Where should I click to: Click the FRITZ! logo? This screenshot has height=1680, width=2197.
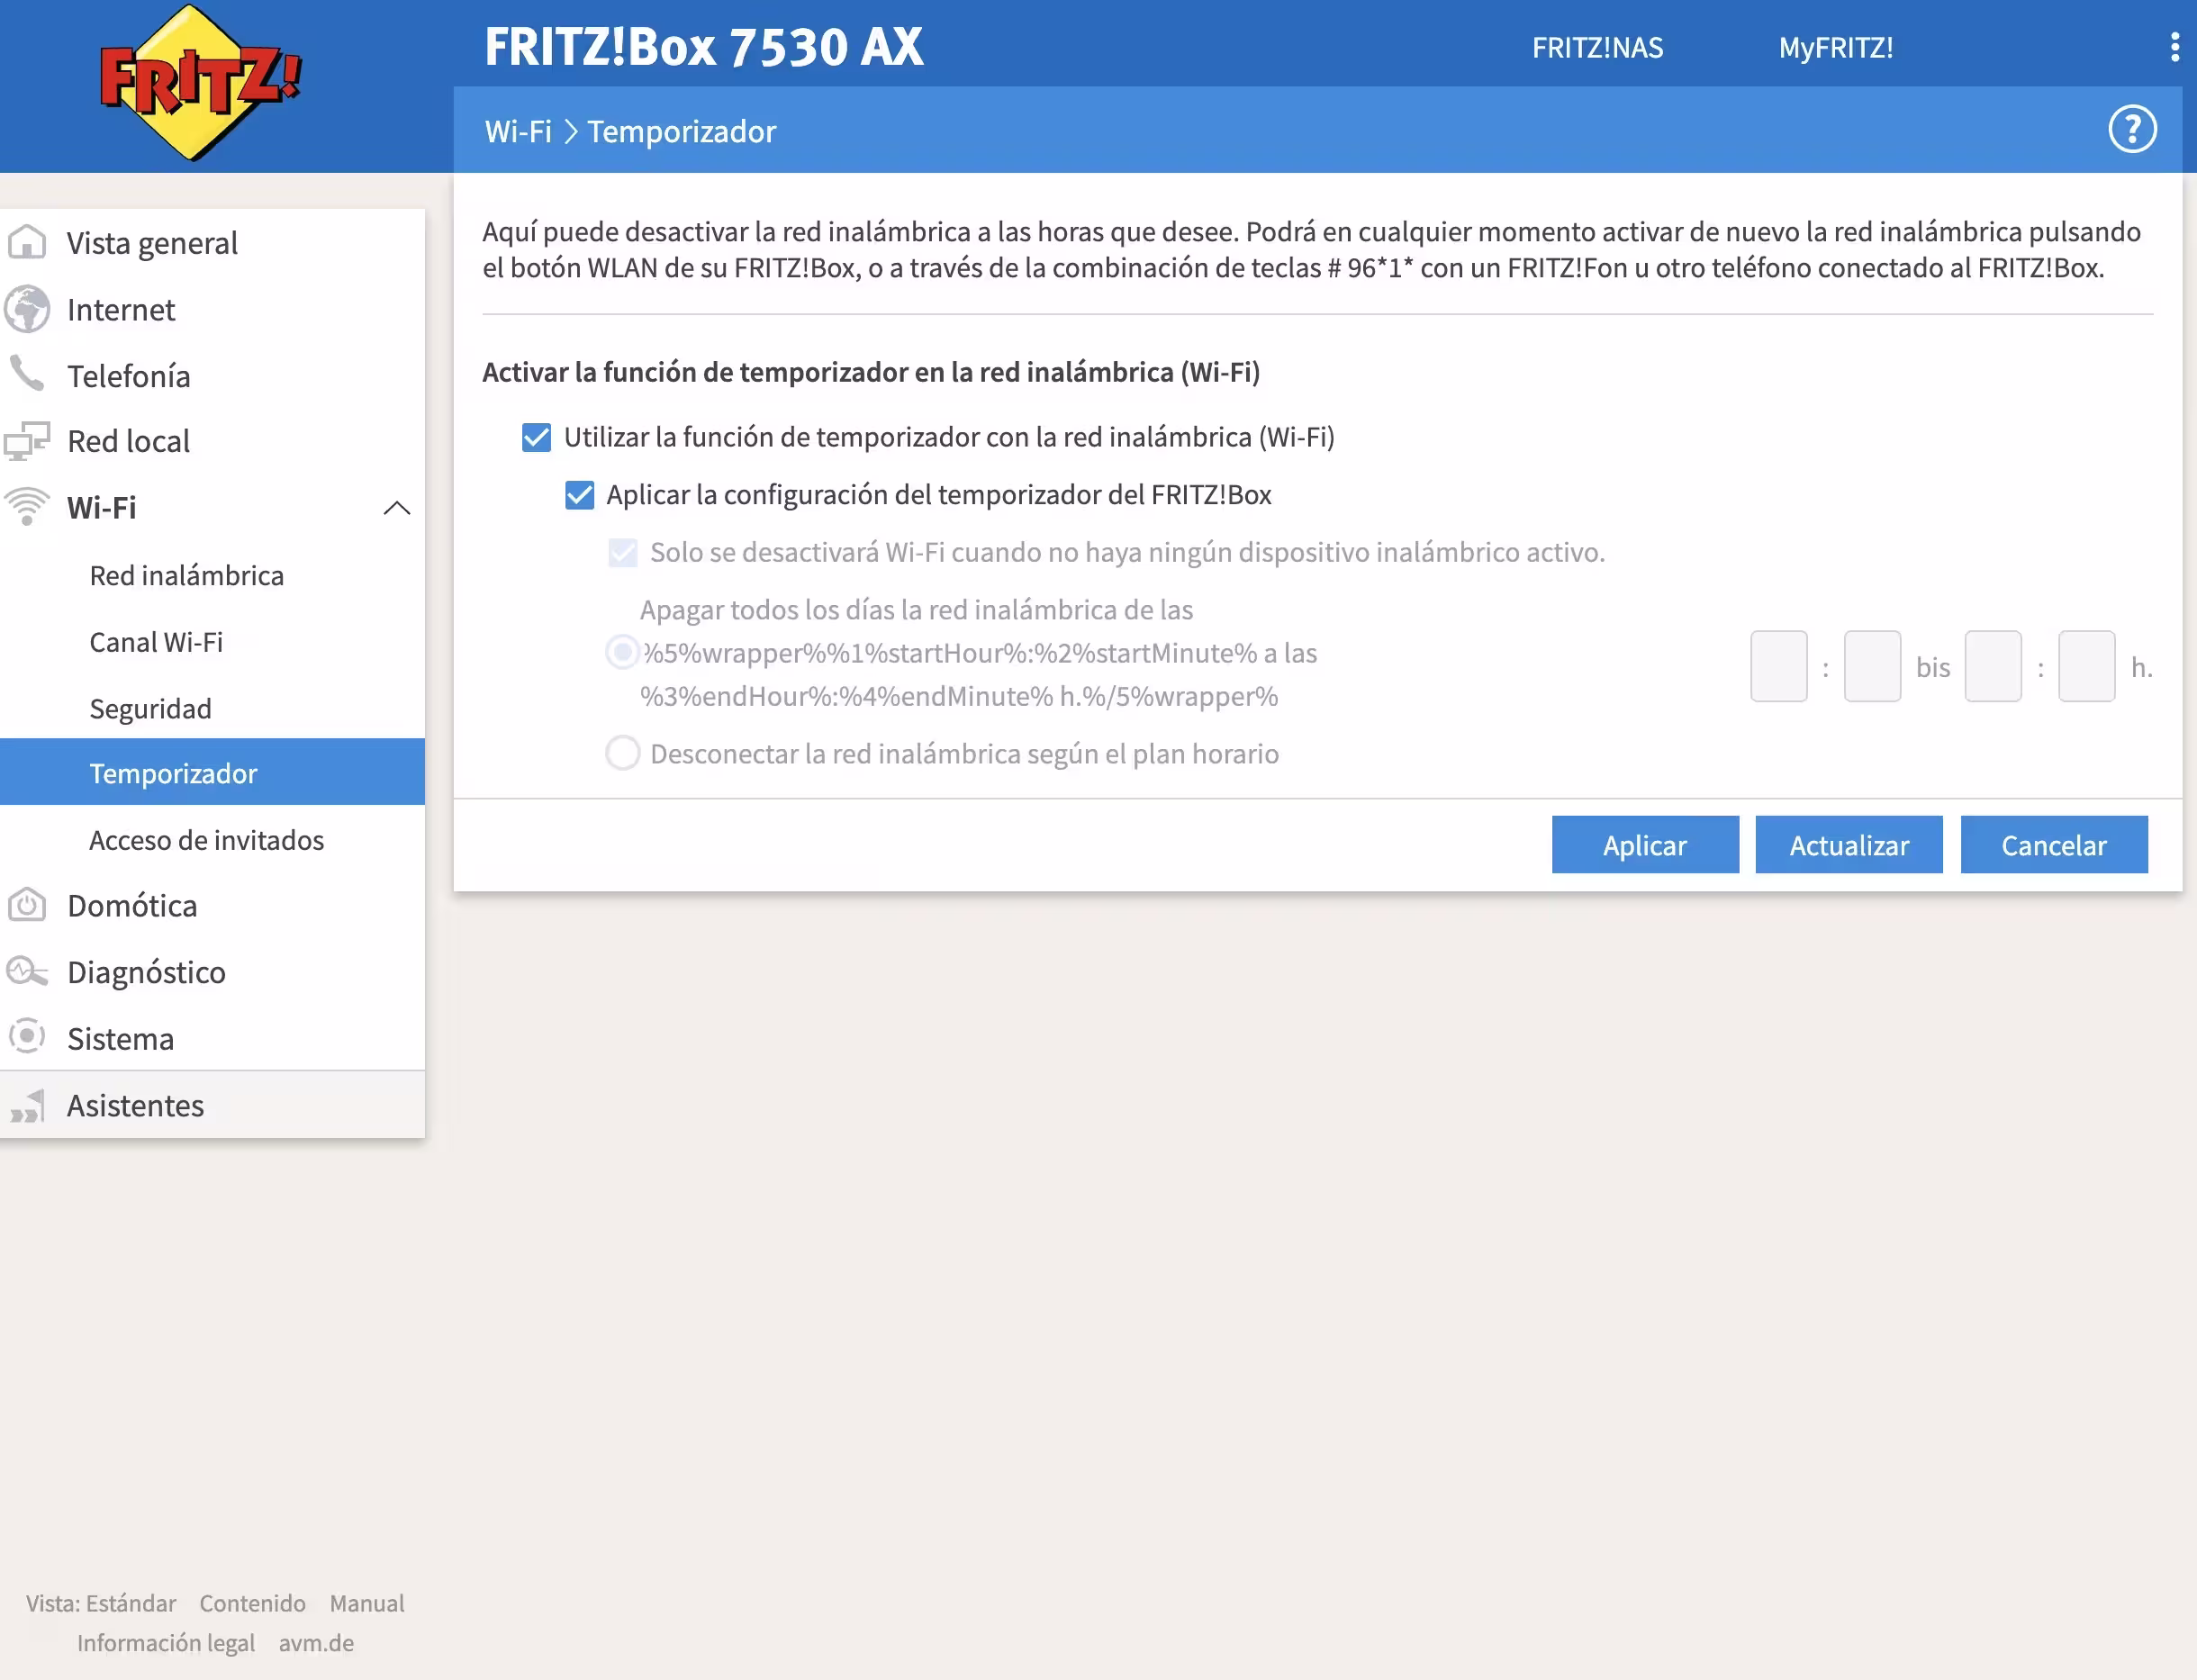(199, 82)
